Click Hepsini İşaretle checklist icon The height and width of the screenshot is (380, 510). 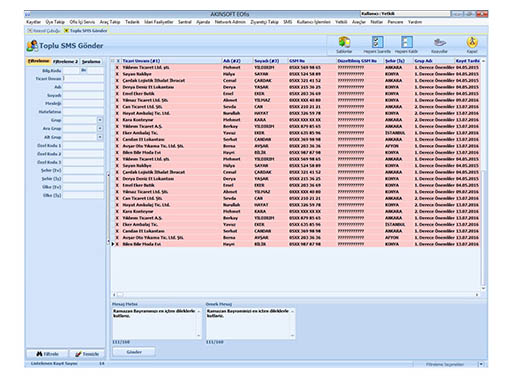point(377,42)
